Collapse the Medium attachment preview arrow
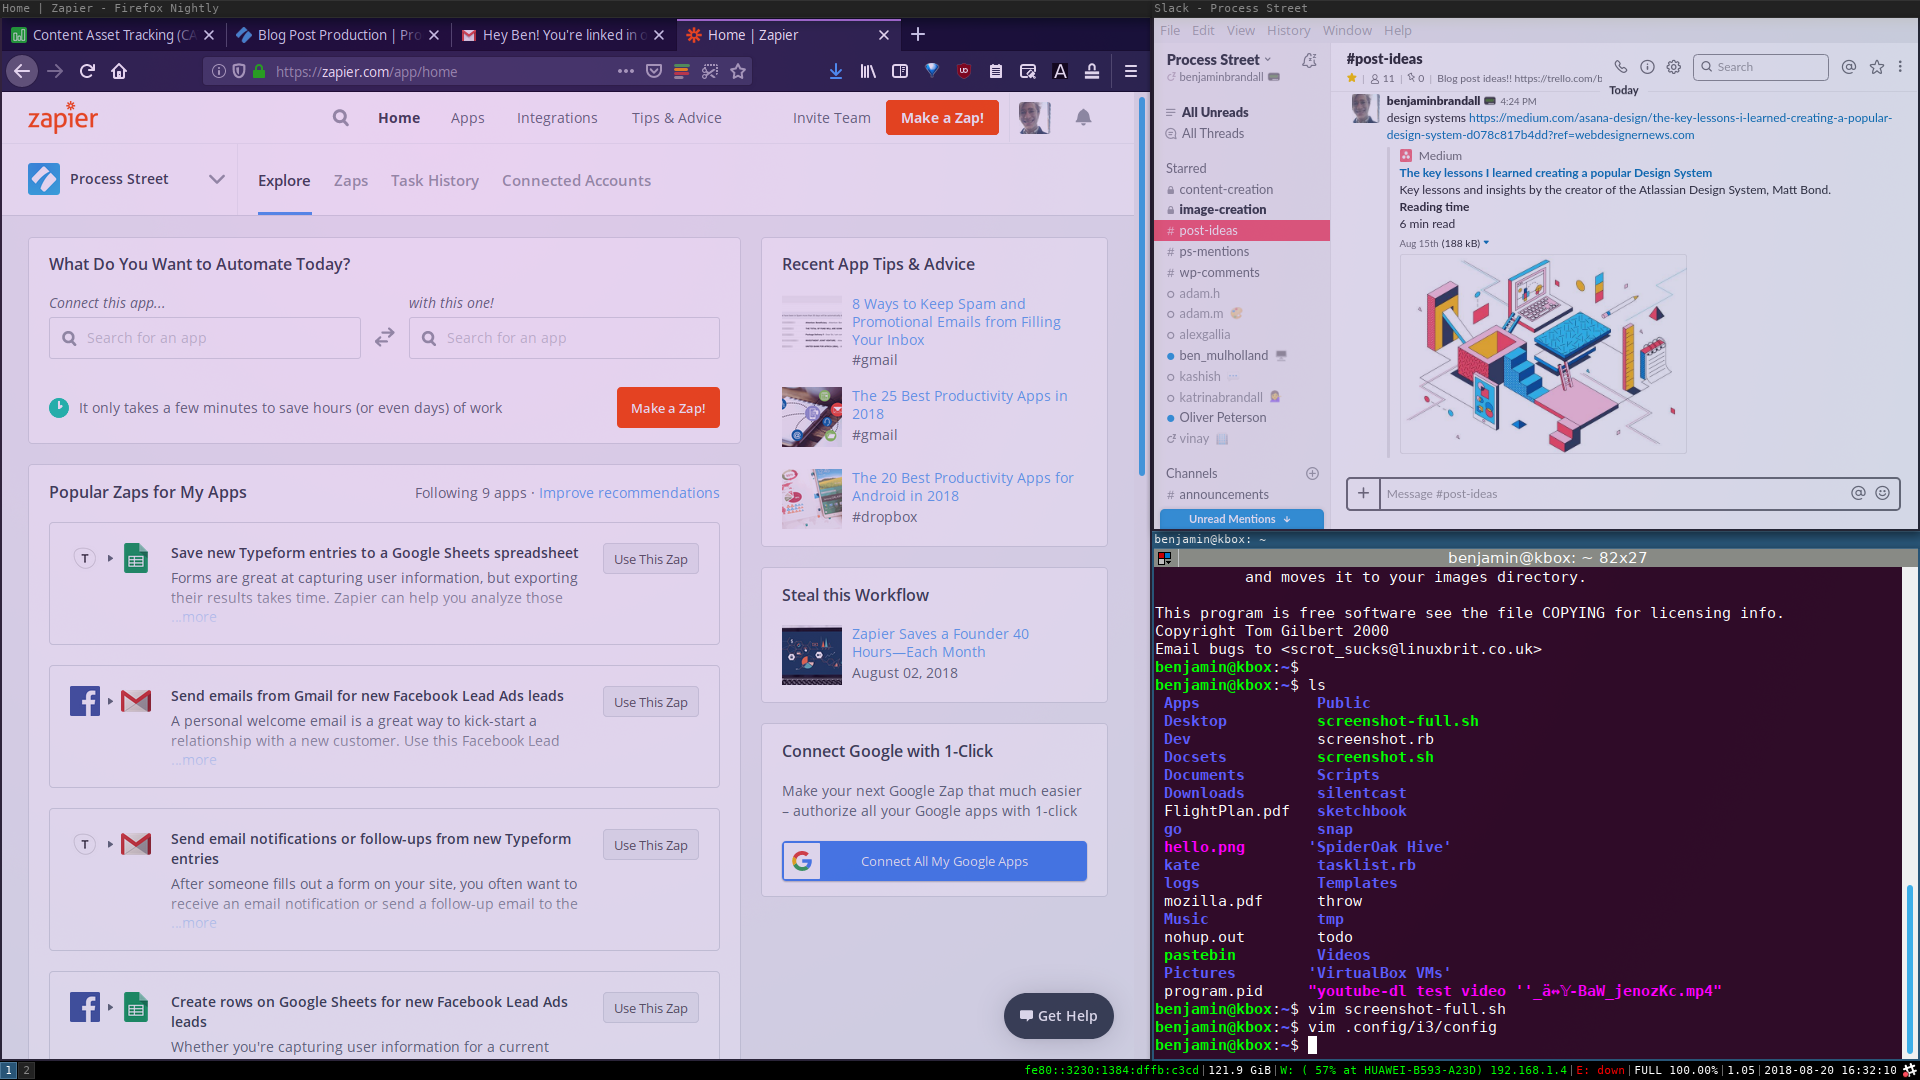The height and width of the screenshot is (1080, 1920). click(1486, 243)
